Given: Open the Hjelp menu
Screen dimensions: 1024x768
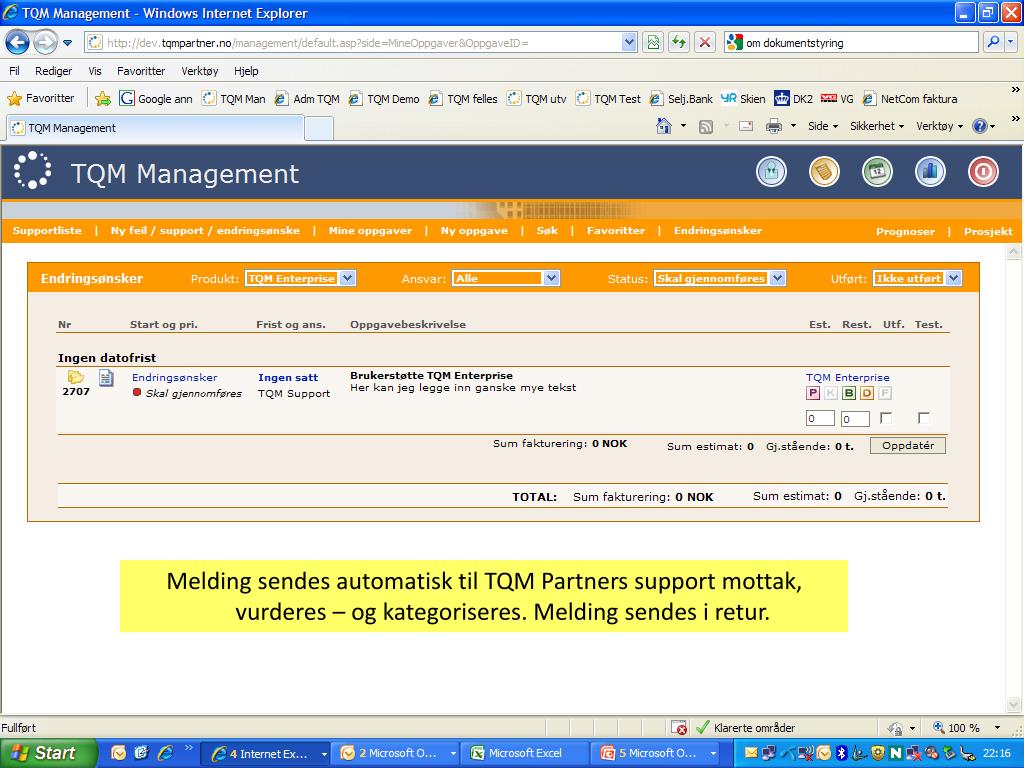Looking at the screenshot, I should pos(246,71).
